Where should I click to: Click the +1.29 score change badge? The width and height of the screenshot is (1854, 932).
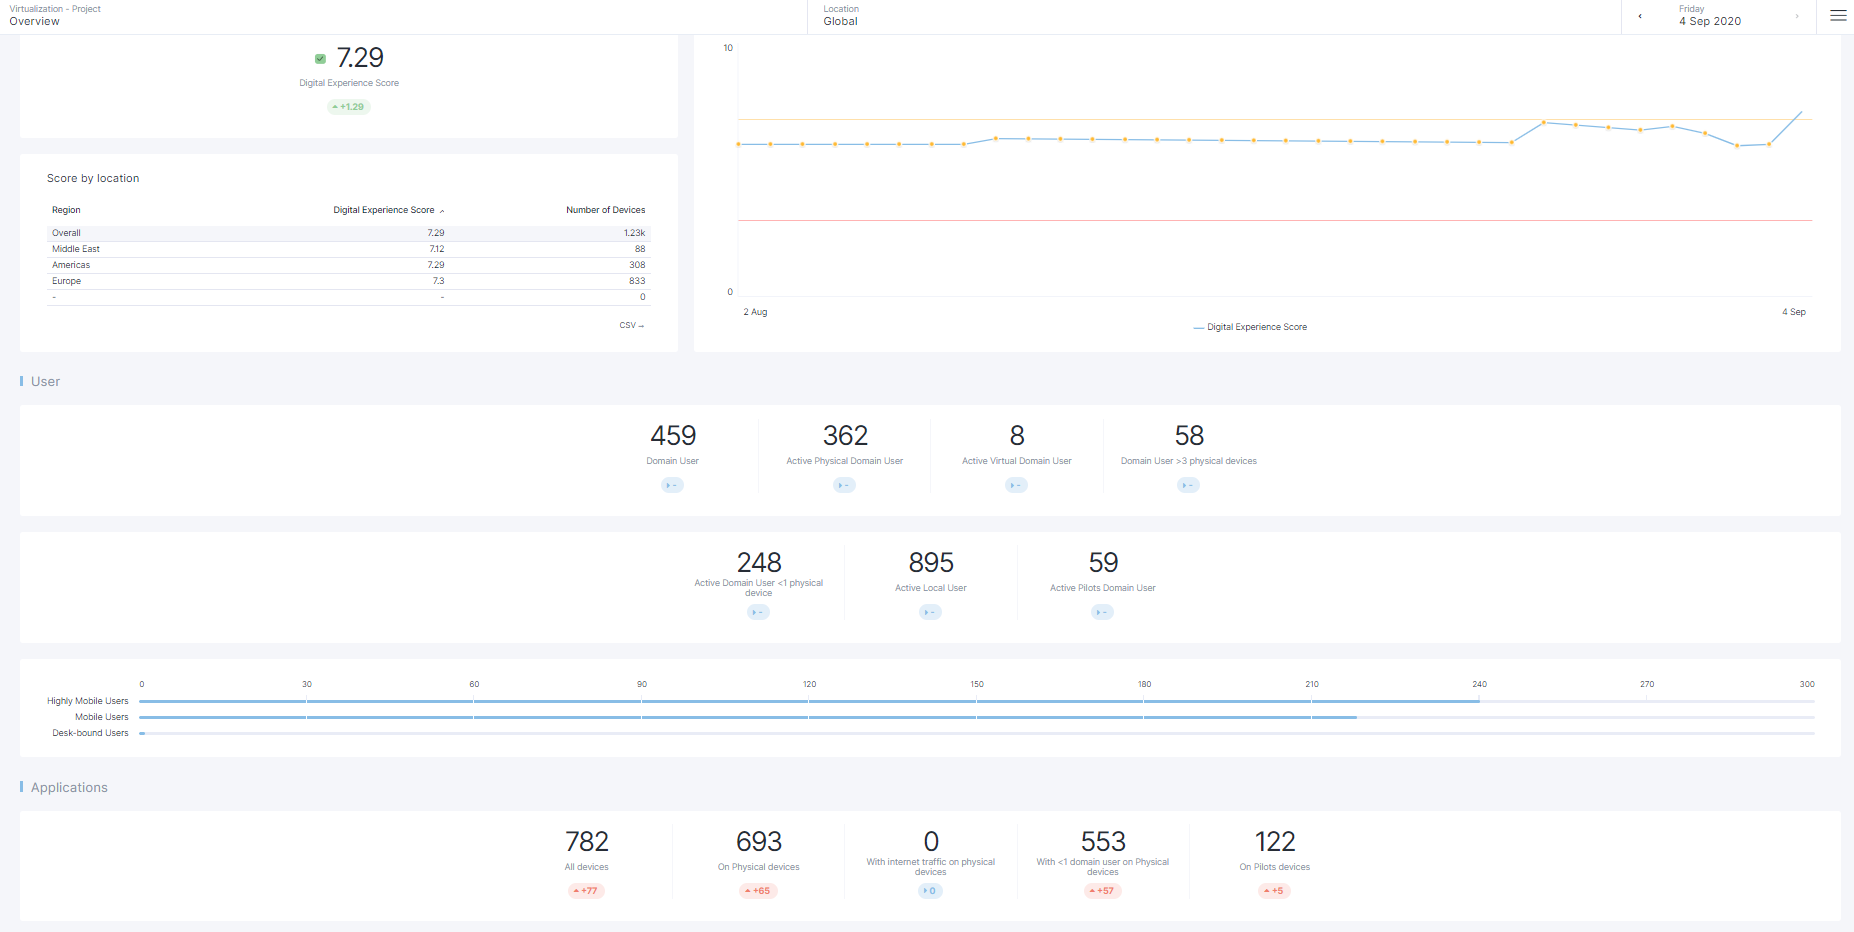coord(349,107)
